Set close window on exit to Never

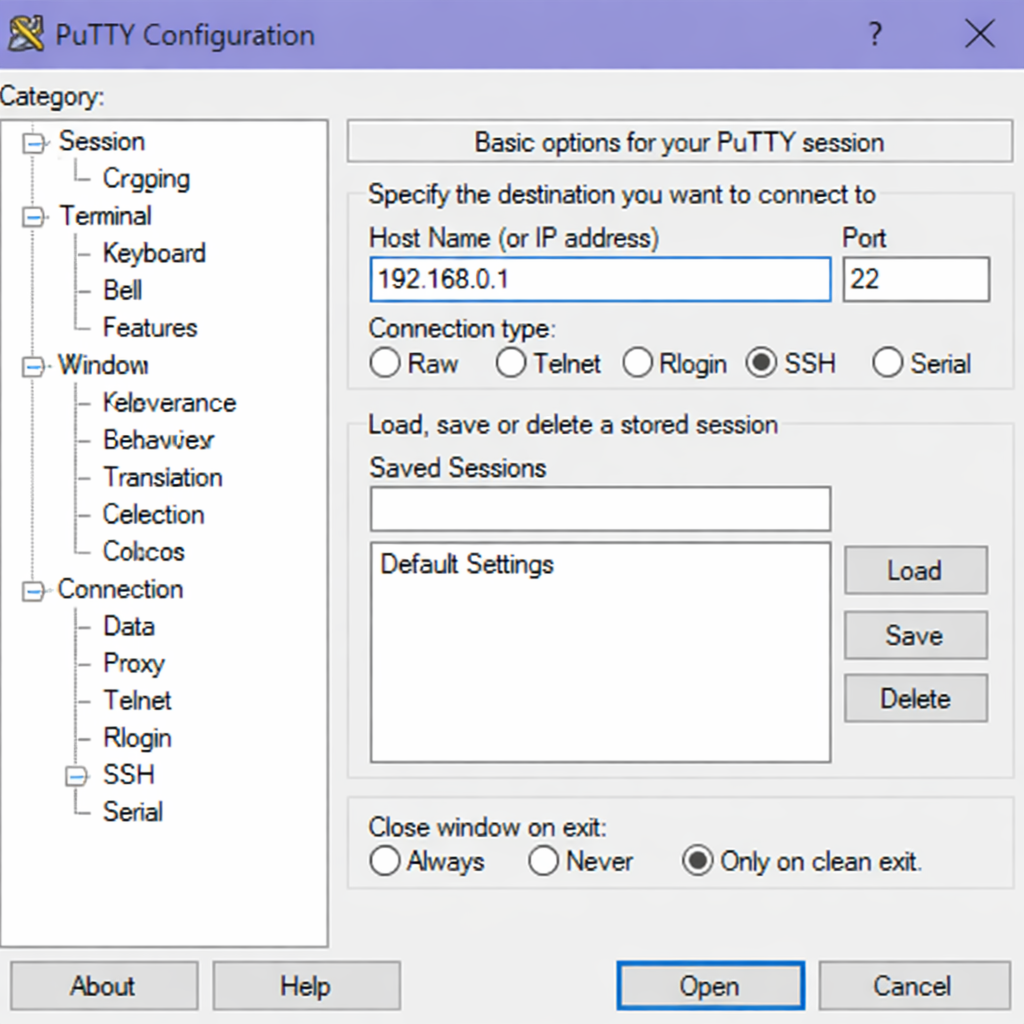coord(544,861)
